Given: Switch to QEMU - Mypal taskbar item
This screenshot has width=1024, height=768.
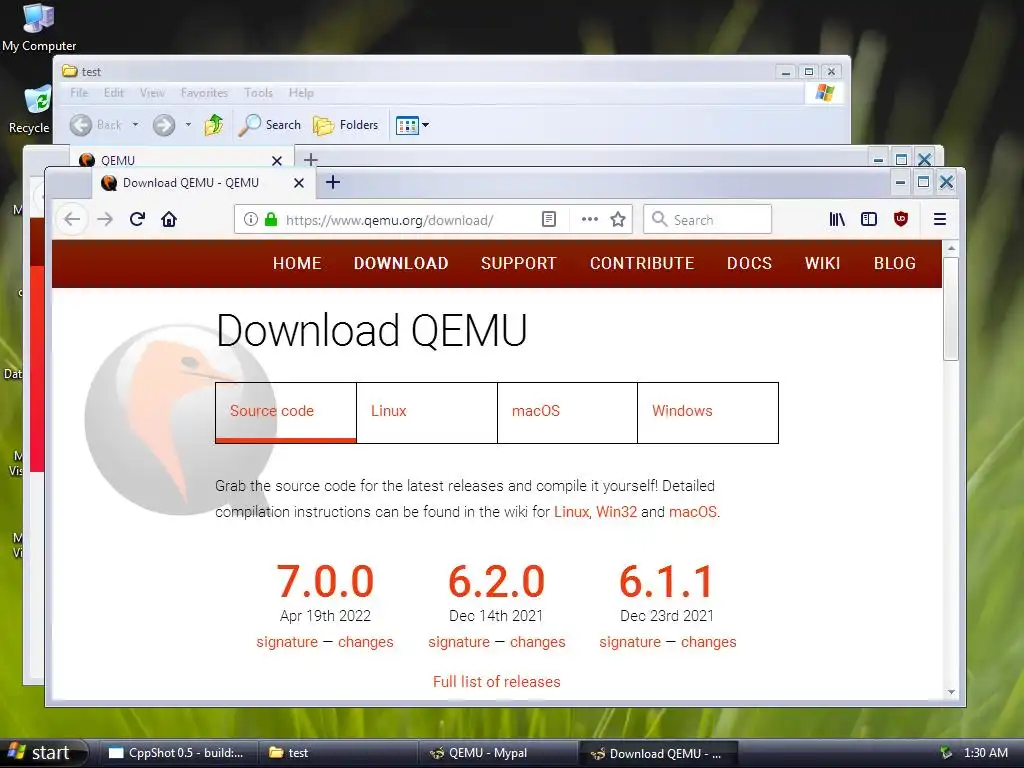Looking at the screenshot, I should 497,753.
